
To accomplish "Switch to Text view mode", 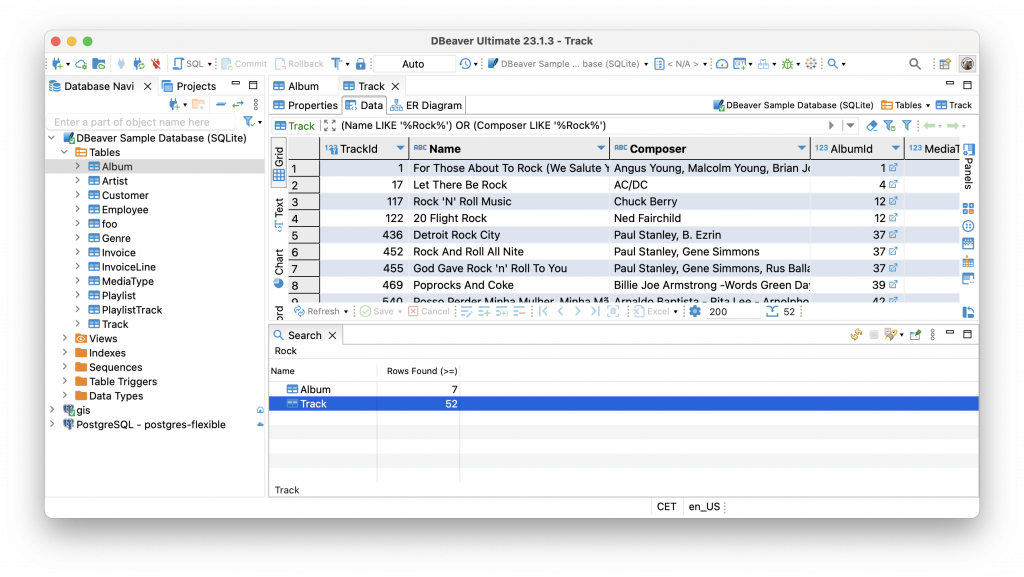I will pyautogui.click(x=279, y=213).
